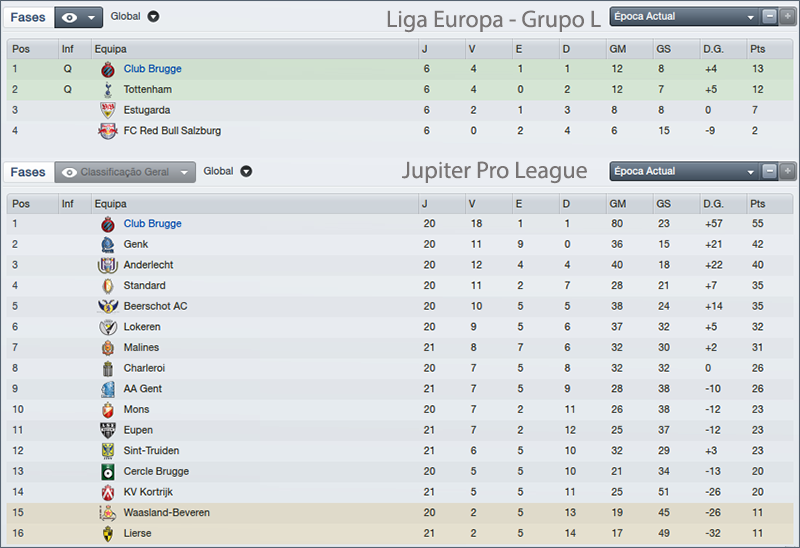Click the Anderlecht club crest
The height and width of the screenshot is (548, 800).
point(108,265)
